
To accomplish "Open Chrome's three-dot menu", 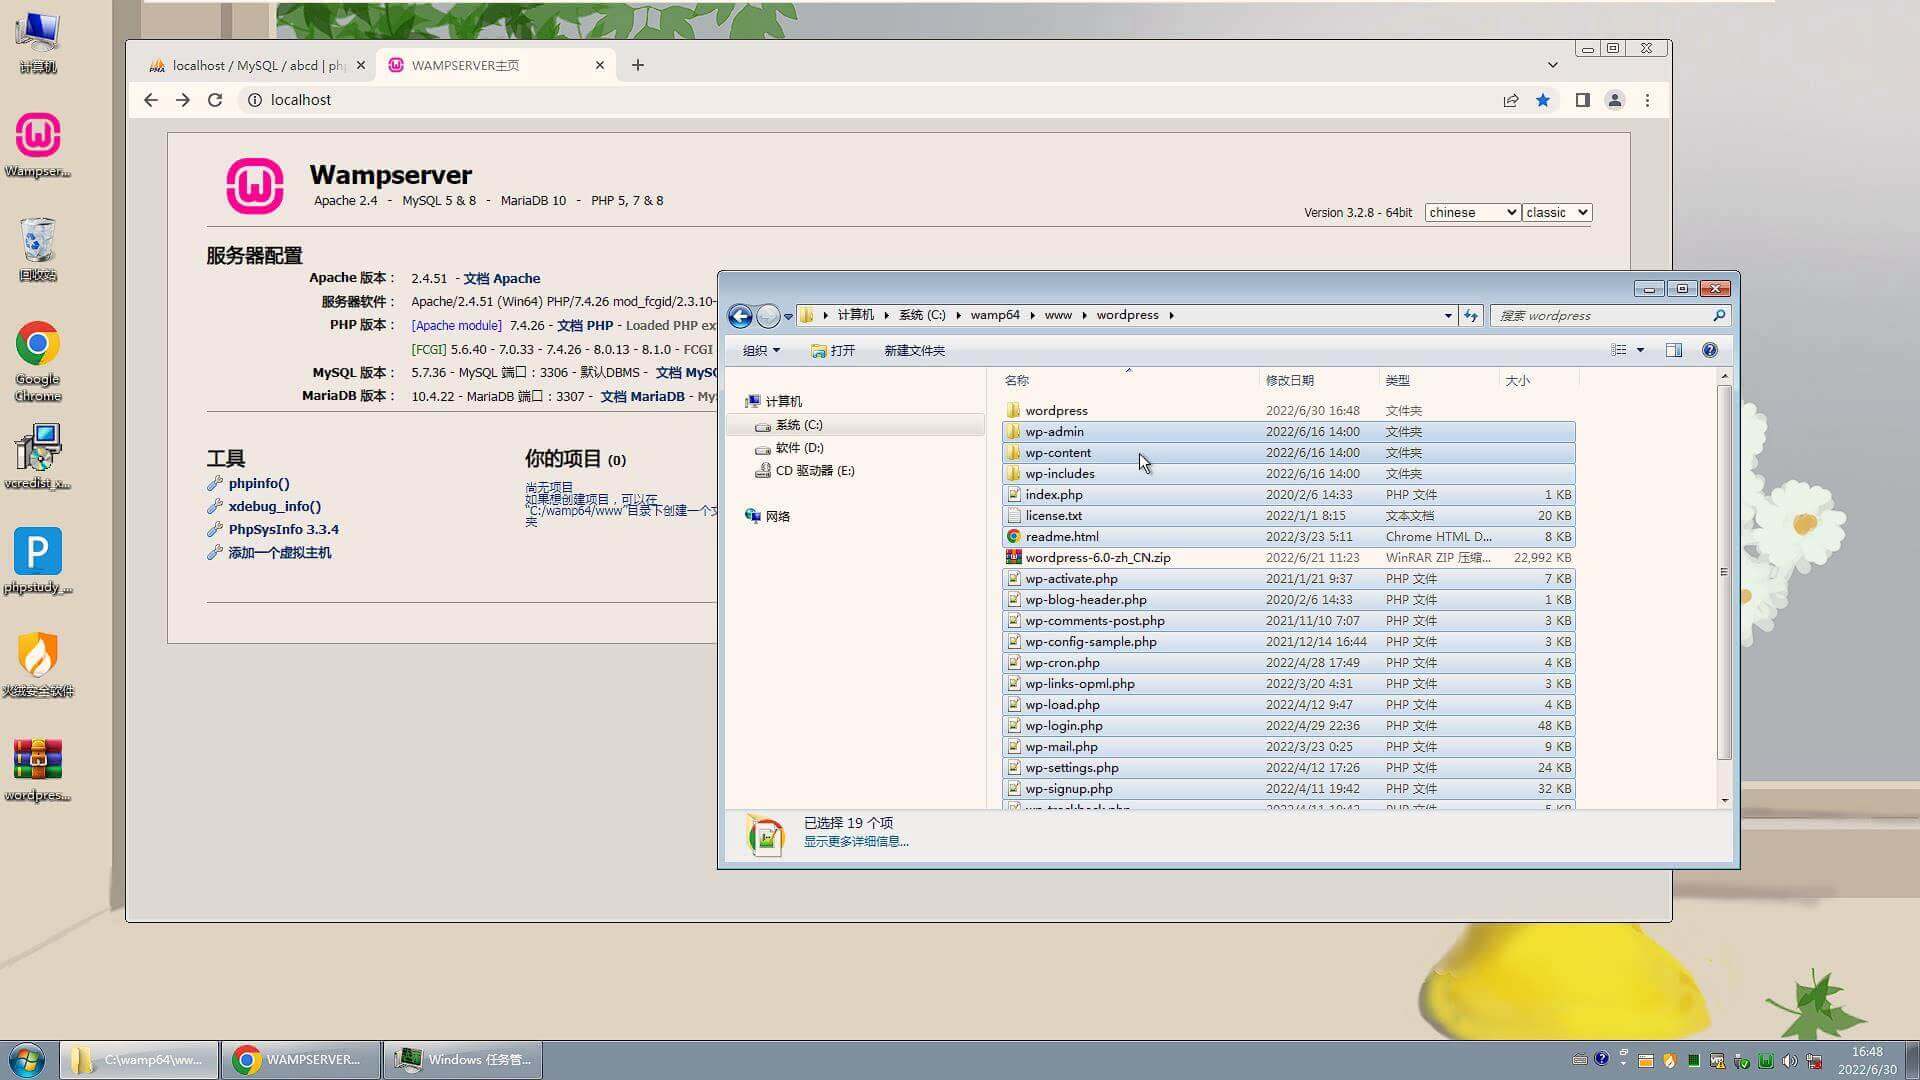I will pos(1647,100).
